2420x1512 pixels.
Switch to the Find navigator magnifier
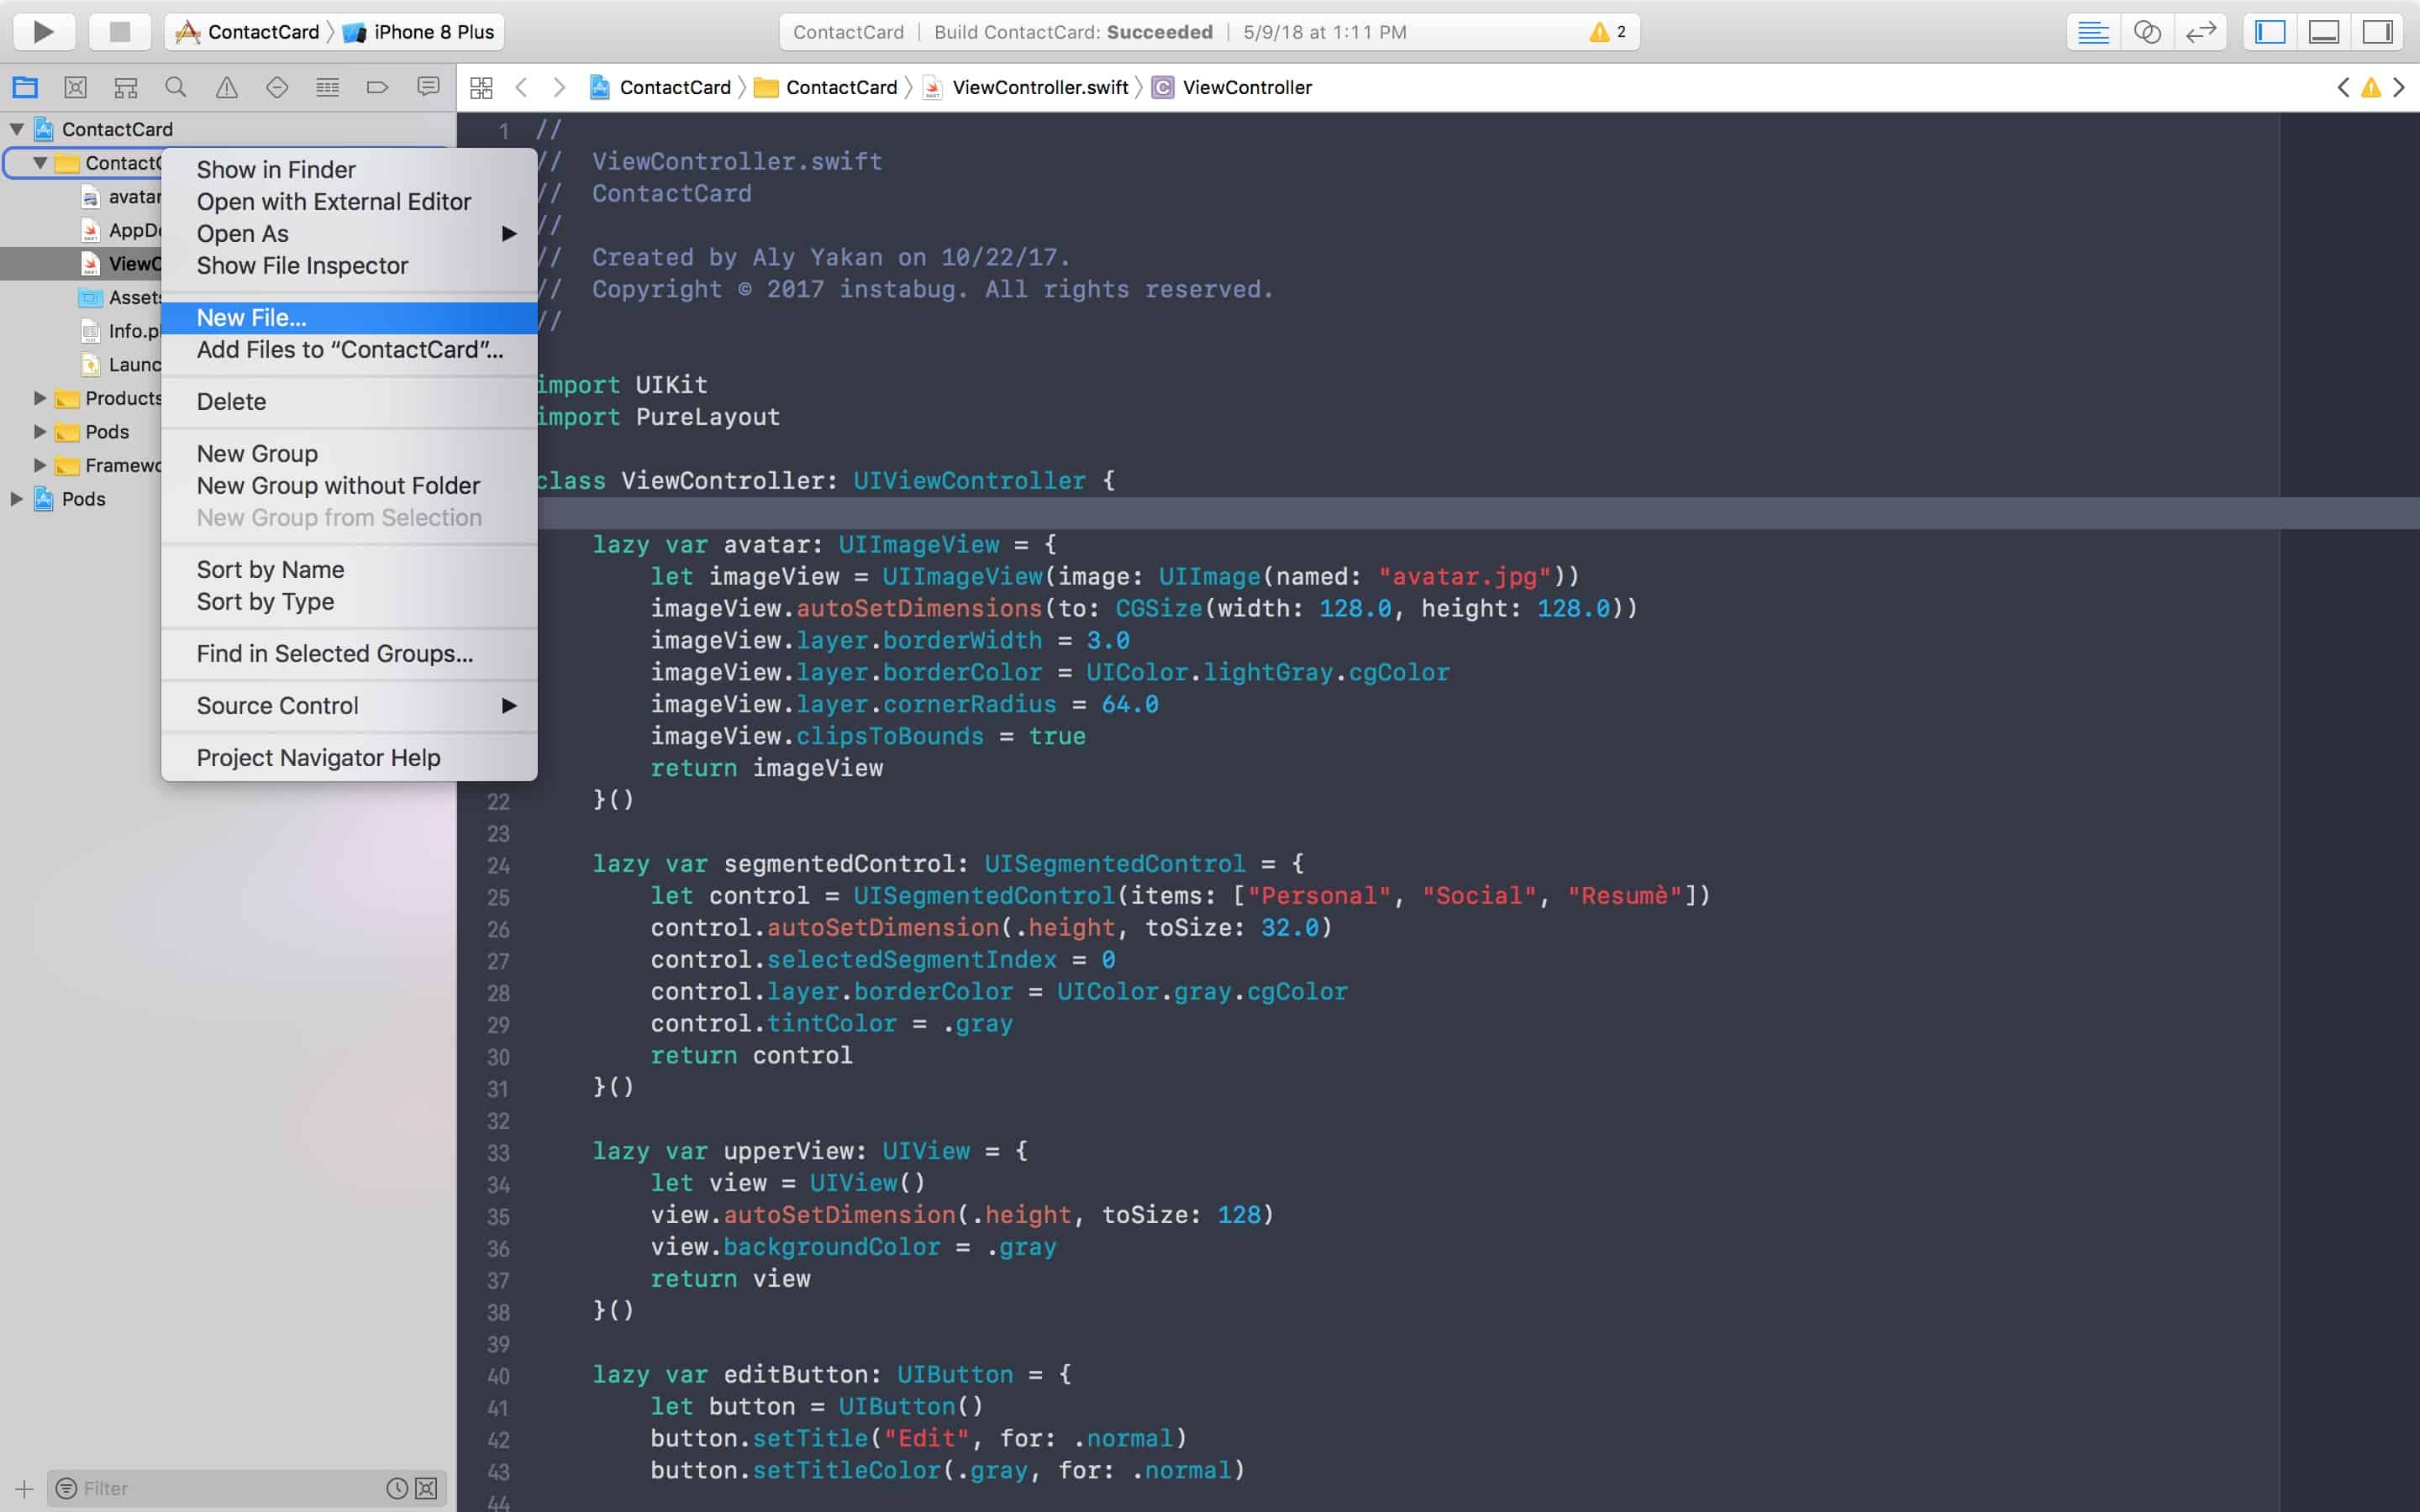click(176, 87)
